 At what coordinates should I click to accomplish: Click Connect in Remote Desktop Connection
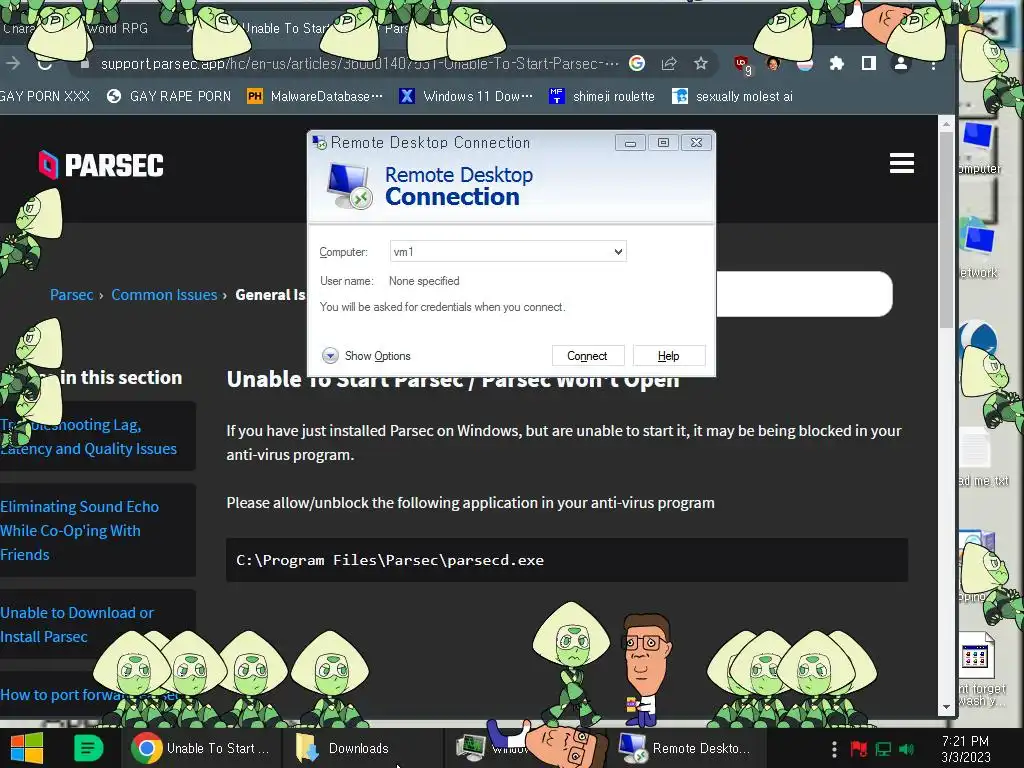588,356
